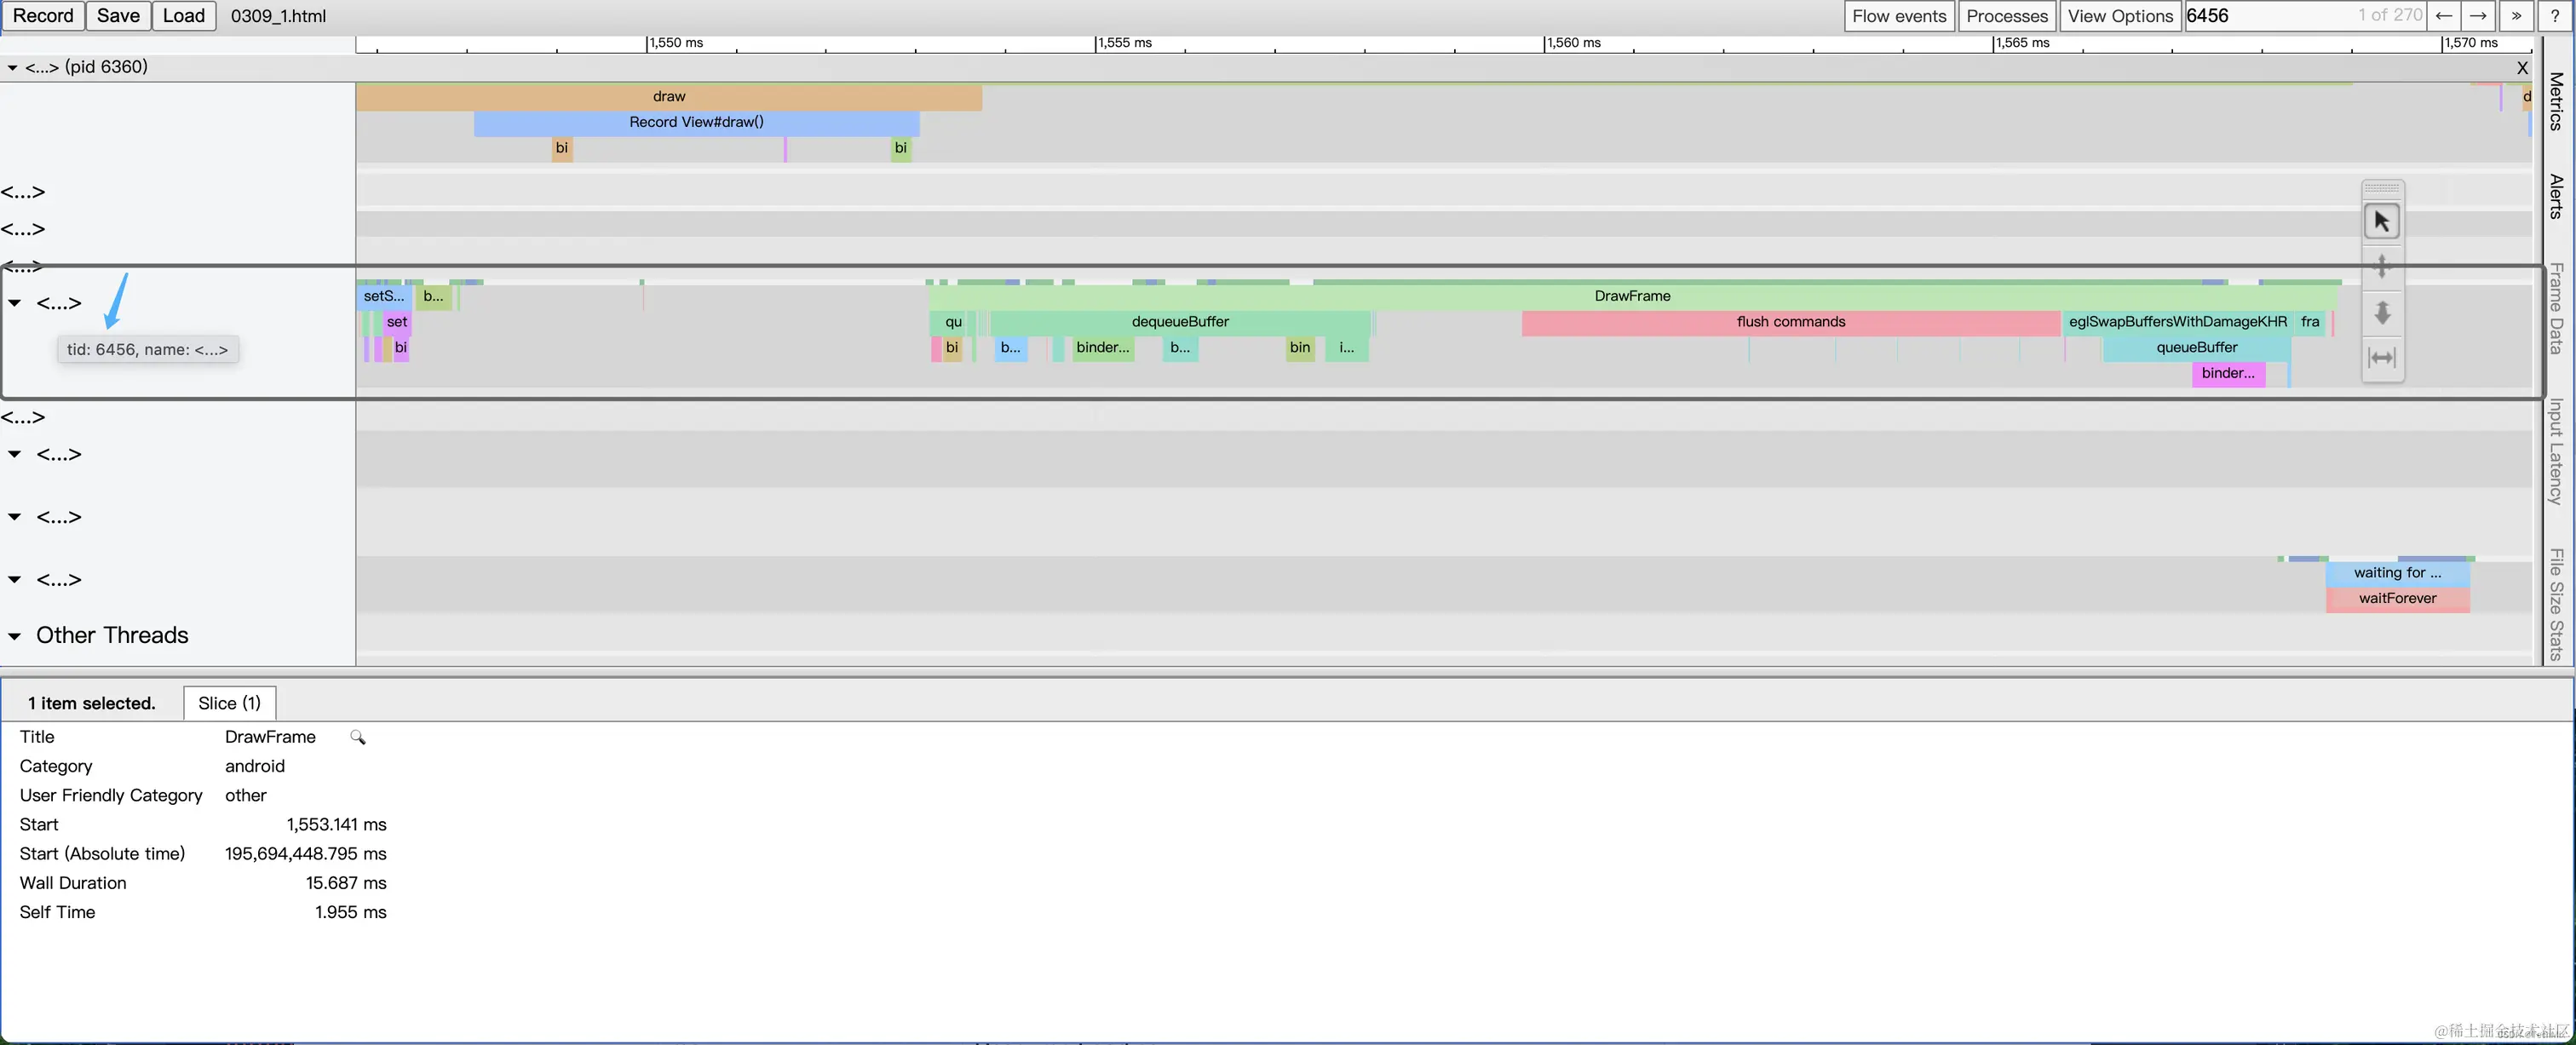Collapse the tid 6456 thread track

[x=14, y=303]
